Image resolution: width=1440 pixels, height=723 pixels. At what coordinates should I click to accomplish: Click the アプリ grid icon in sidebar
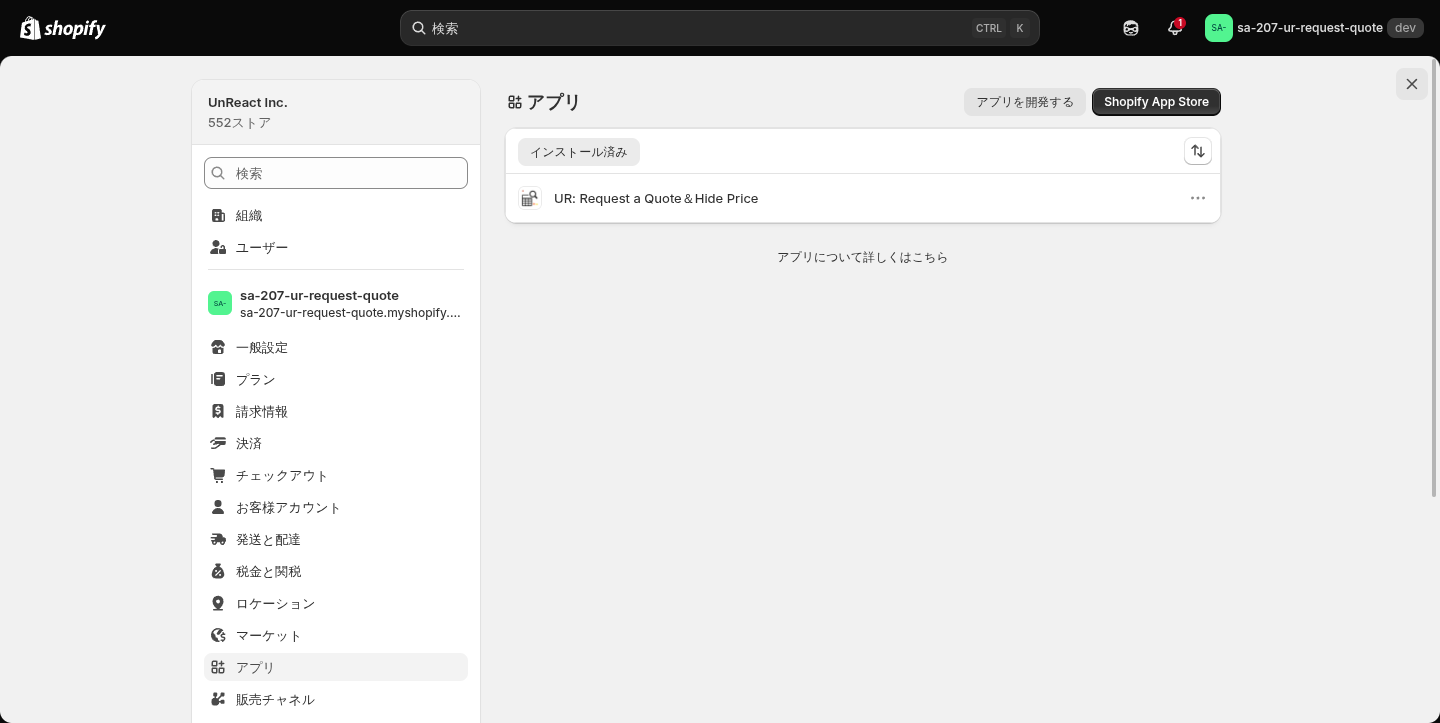pyautogui.click(x=218, y=667)
